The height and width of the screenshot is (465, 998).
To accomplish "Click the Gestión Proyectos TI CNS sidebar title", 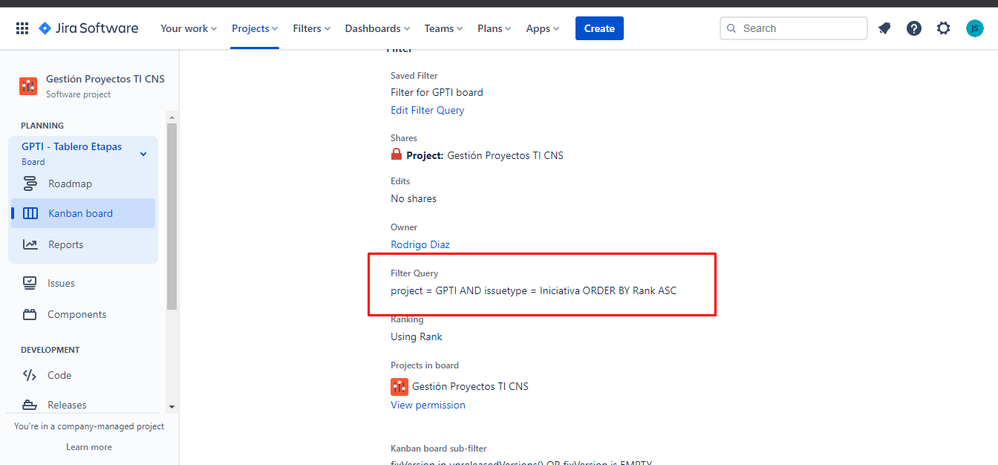I will point(105,80).
